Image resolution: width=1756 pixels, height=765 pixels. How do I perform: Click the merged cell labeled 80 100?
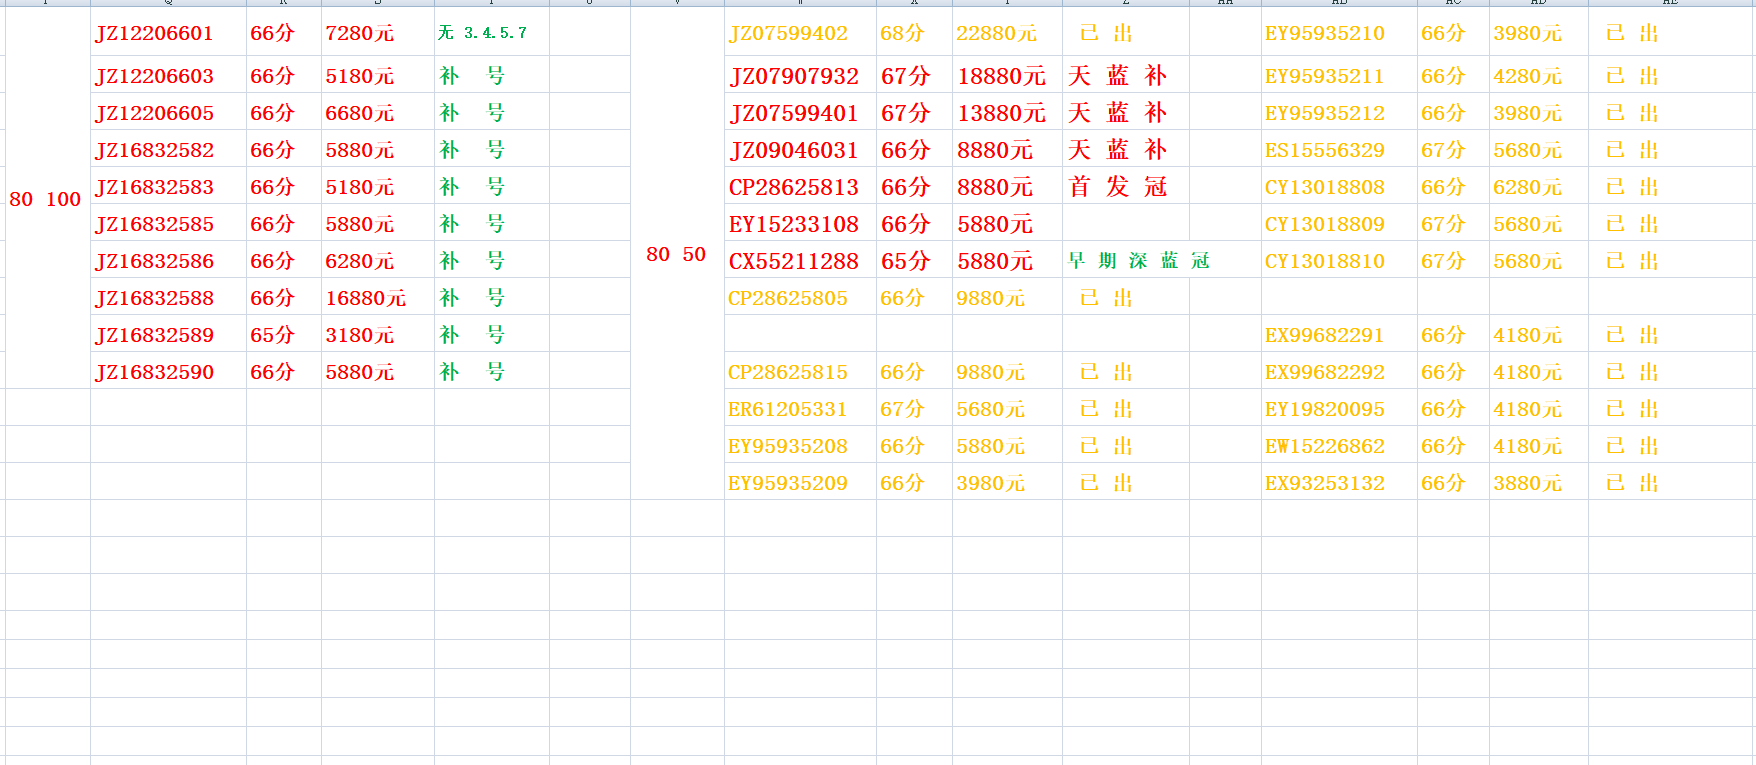click(45, 199)
